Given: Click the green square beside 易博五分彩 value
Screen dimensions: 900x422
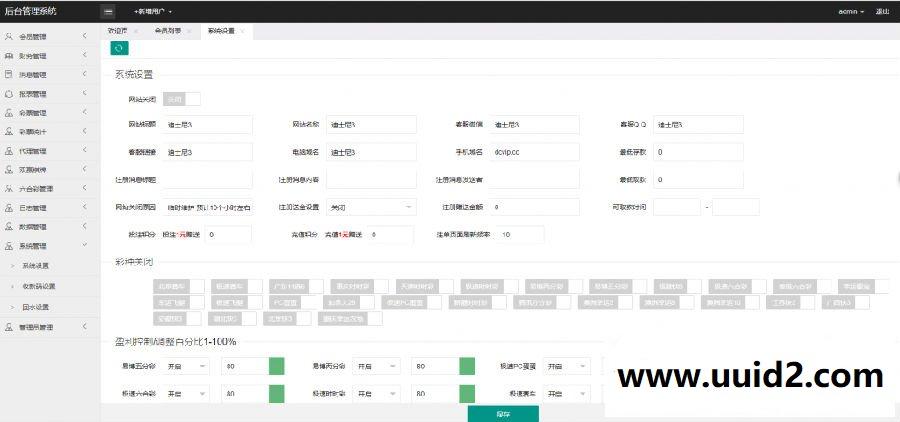Looking at the screenshot, I should click(277, 366).
